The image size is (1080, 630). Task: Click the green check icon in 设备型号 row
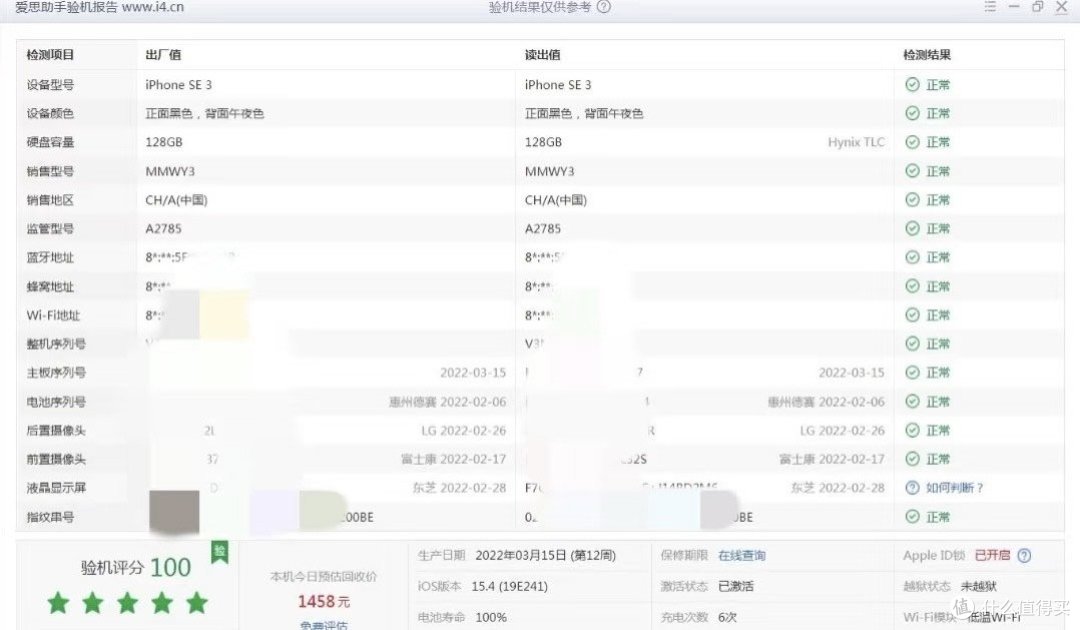click(912, 85)
